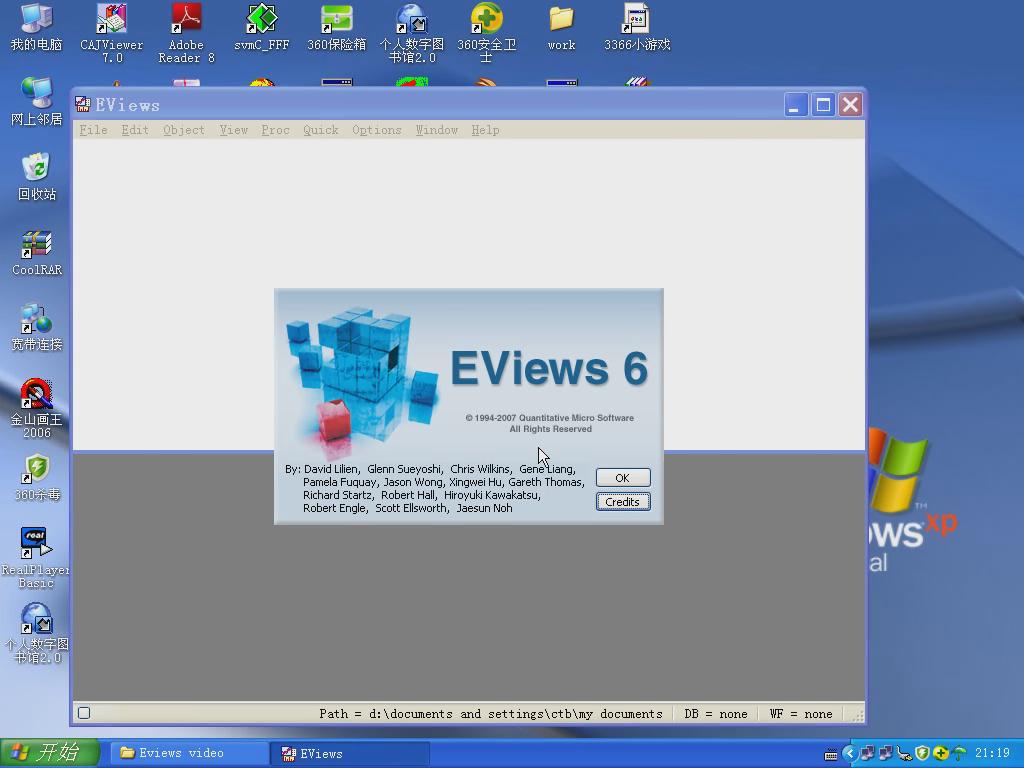Select 个人数字图书馆2.0 icon beside 360保险箱
The image size is (1024, 768).
pyautogui.click(x=411, y=33)
